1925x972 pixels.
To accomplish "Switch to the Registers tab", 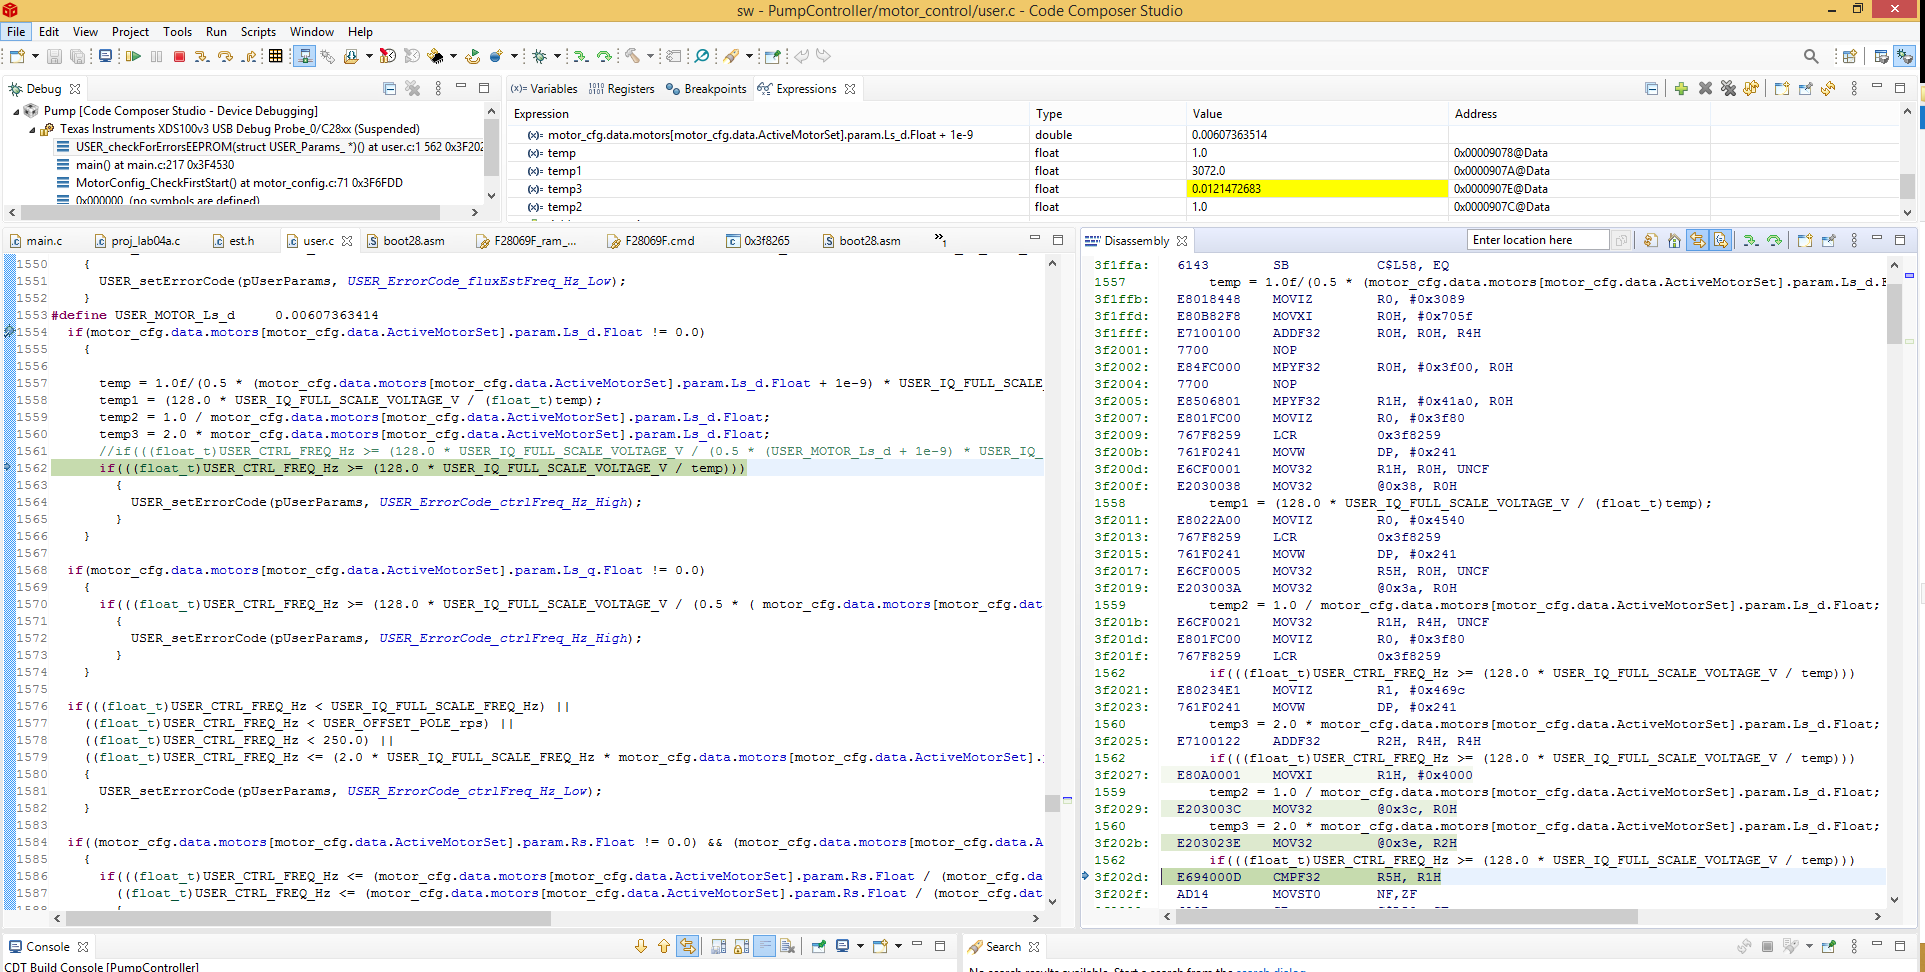I will [622, 89].
